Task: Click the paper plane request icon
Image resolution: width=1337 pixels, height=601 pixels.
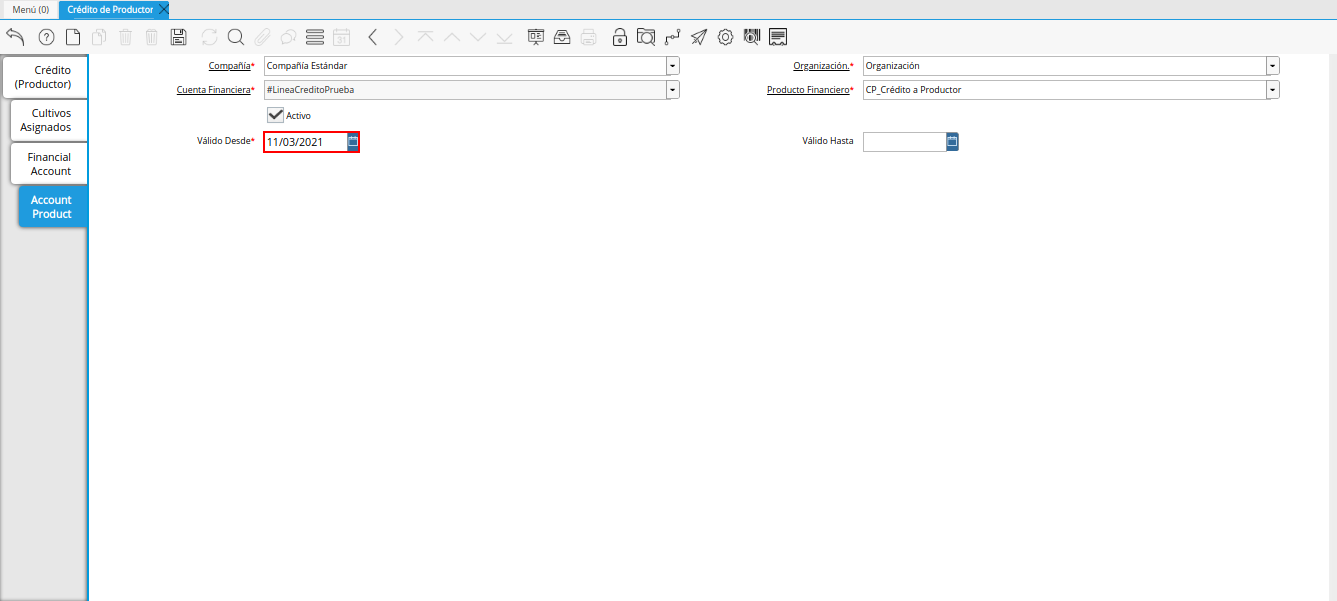Action: [x=699, y=37]
